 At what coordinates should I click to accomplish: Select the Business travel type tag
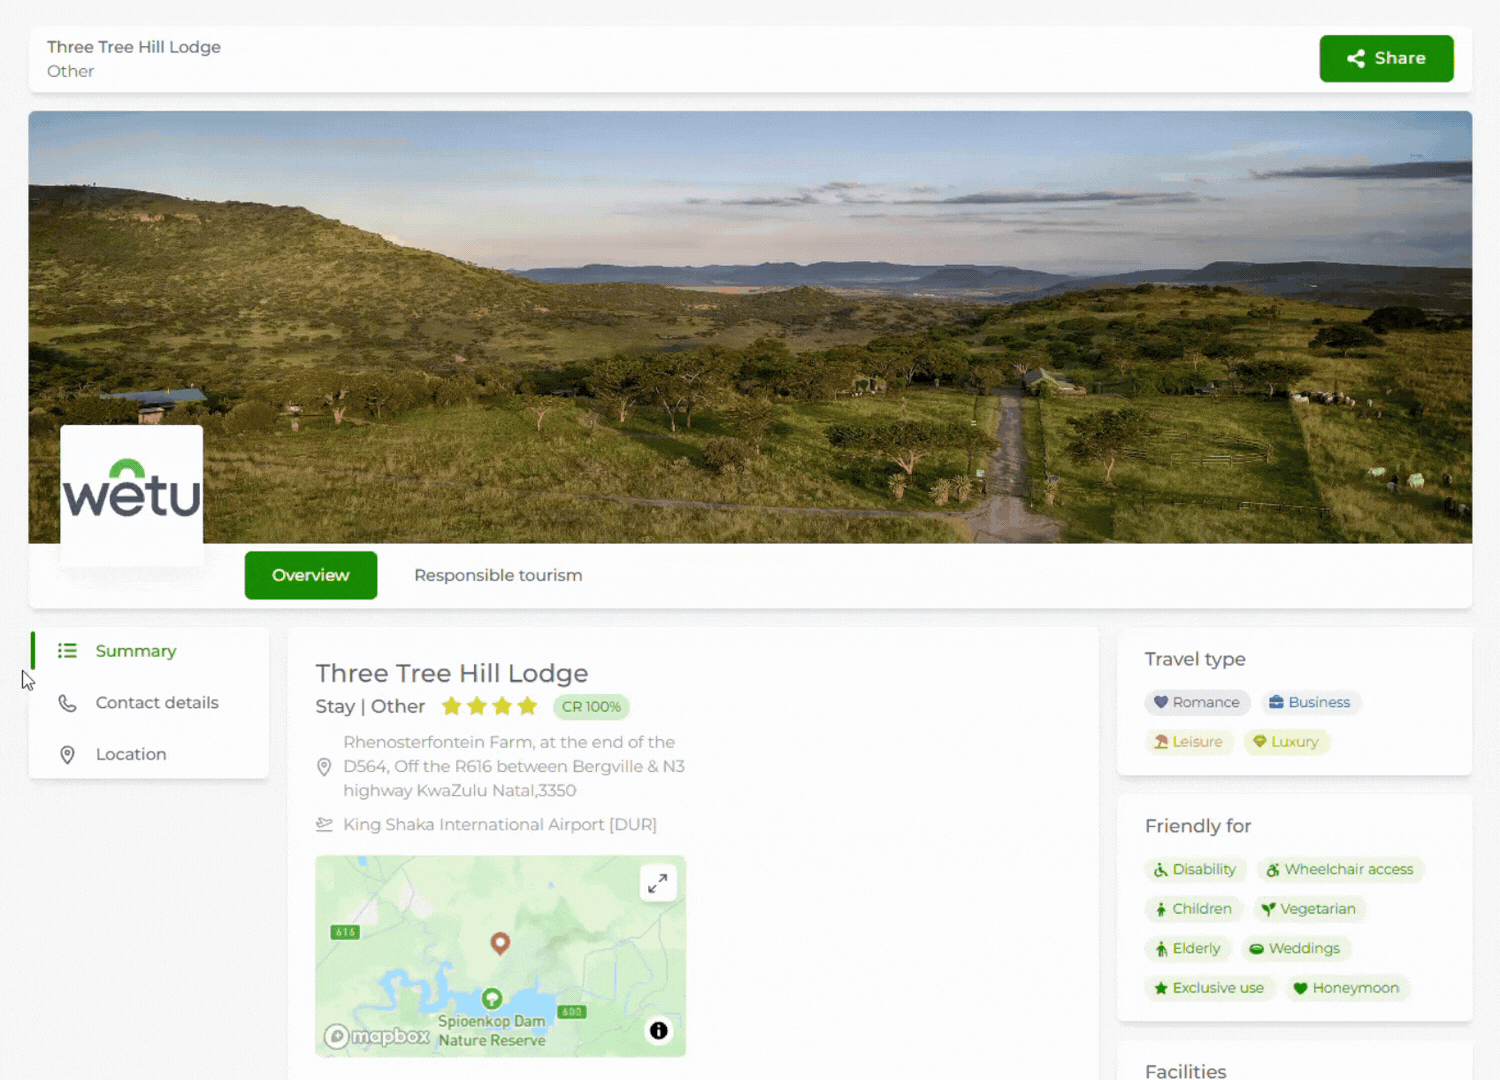coord(1310,703)
